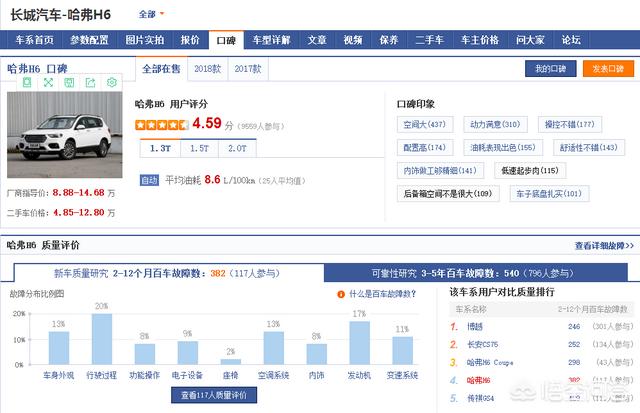The height and width of the screenshot is (413, 640).
Task: Click the 发动机 17% chart bar
Action: coord(360,343)
